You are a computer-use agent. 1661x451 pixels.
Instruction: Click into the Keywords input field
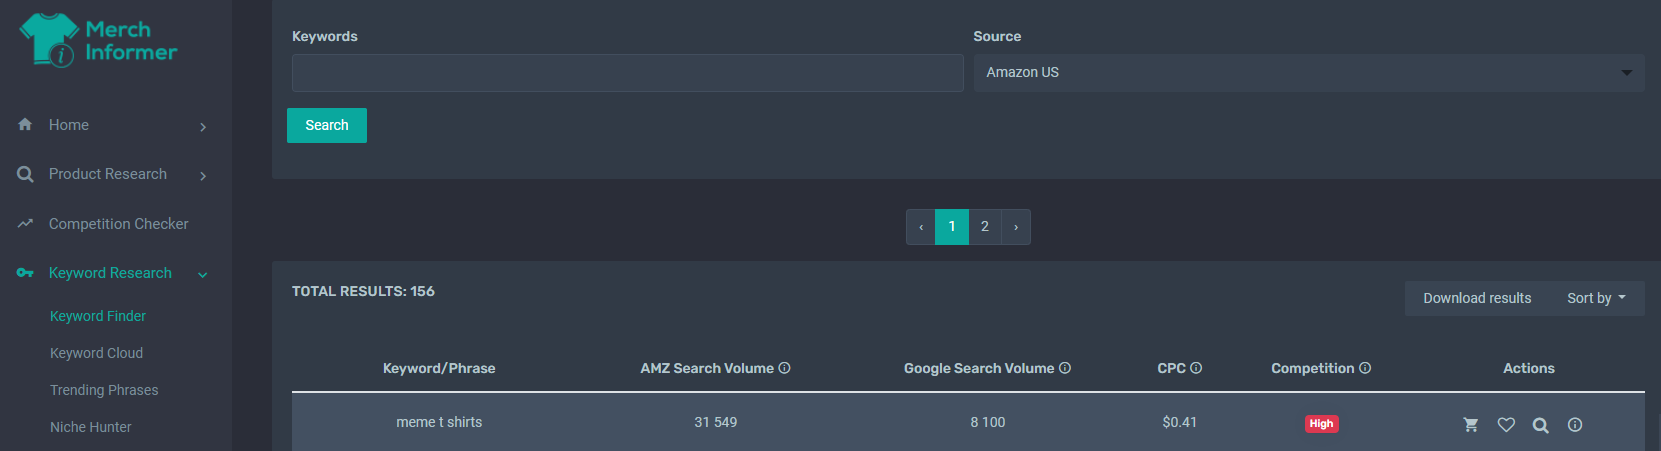[x=627, y=73]
